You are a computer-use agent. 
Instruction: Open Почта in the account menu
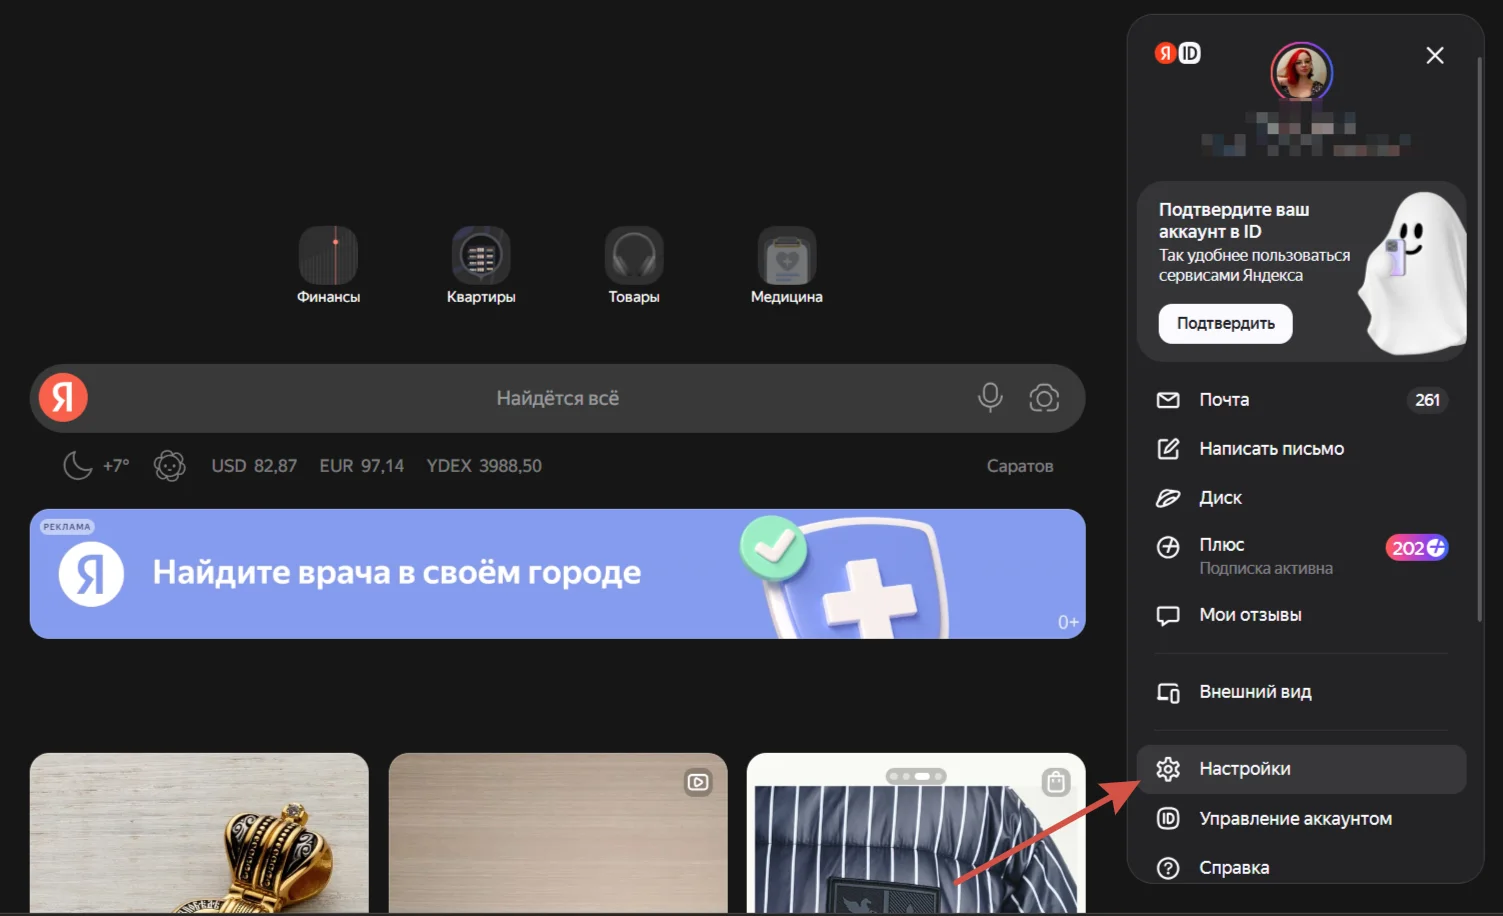click(1301, 400)
